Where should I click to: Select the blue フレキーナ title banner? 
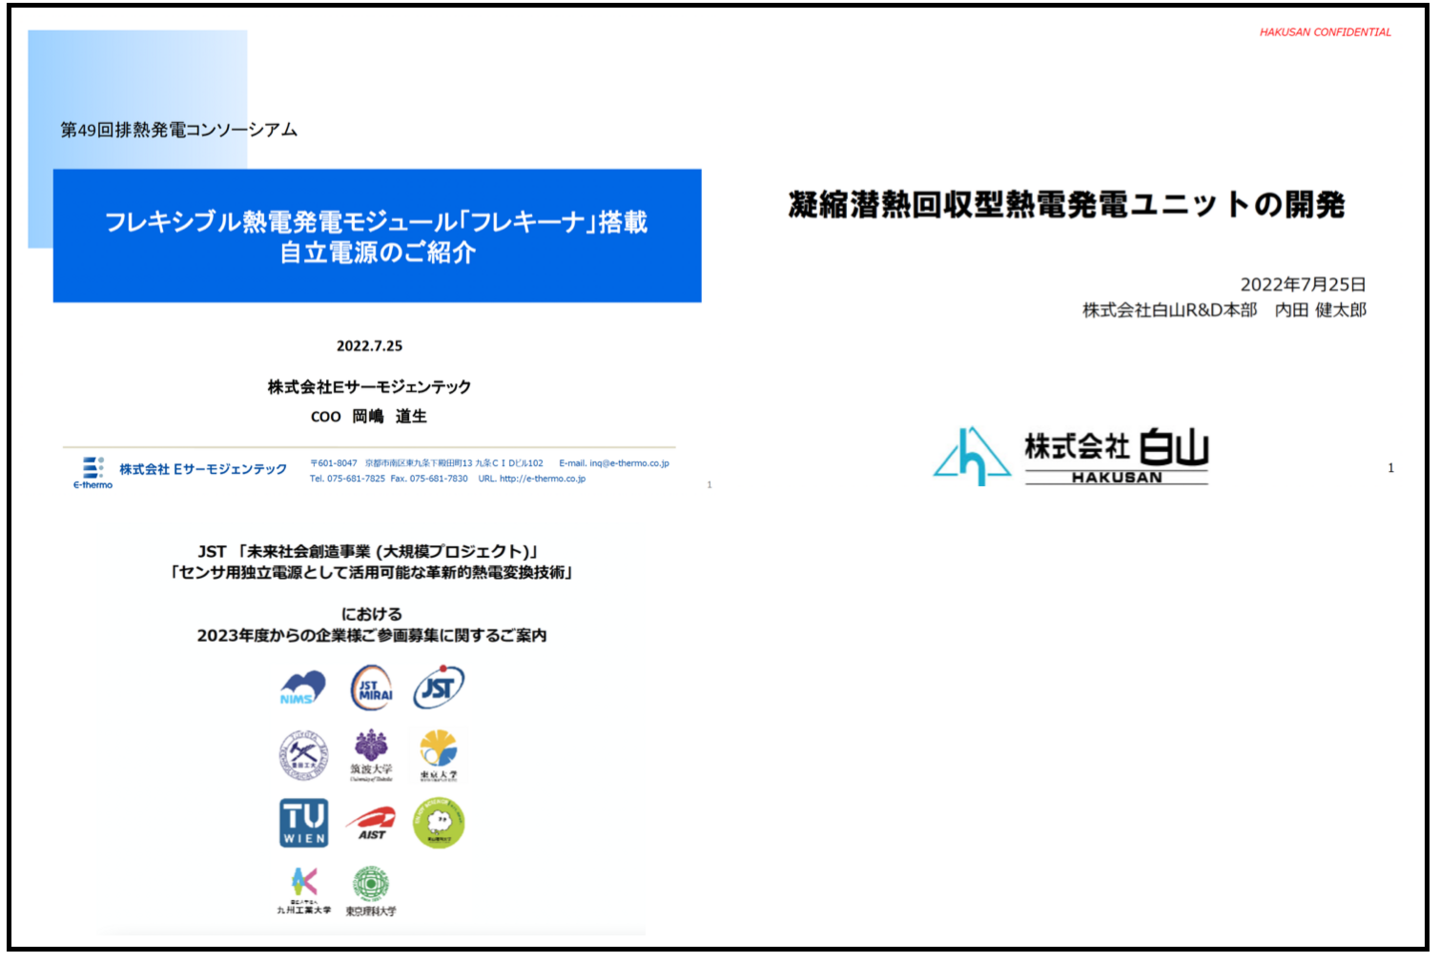click(x=377, y=236)
